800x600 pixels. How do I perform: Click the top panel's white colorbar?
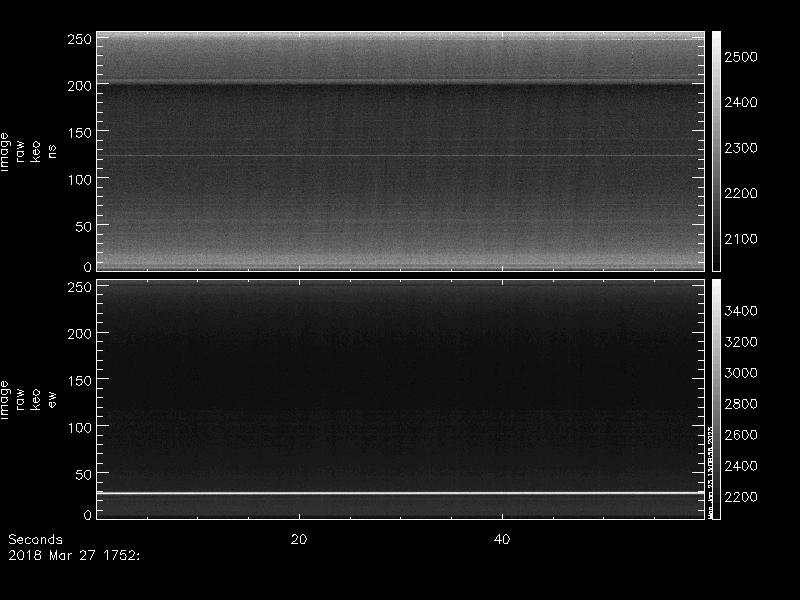coord(716,150)
